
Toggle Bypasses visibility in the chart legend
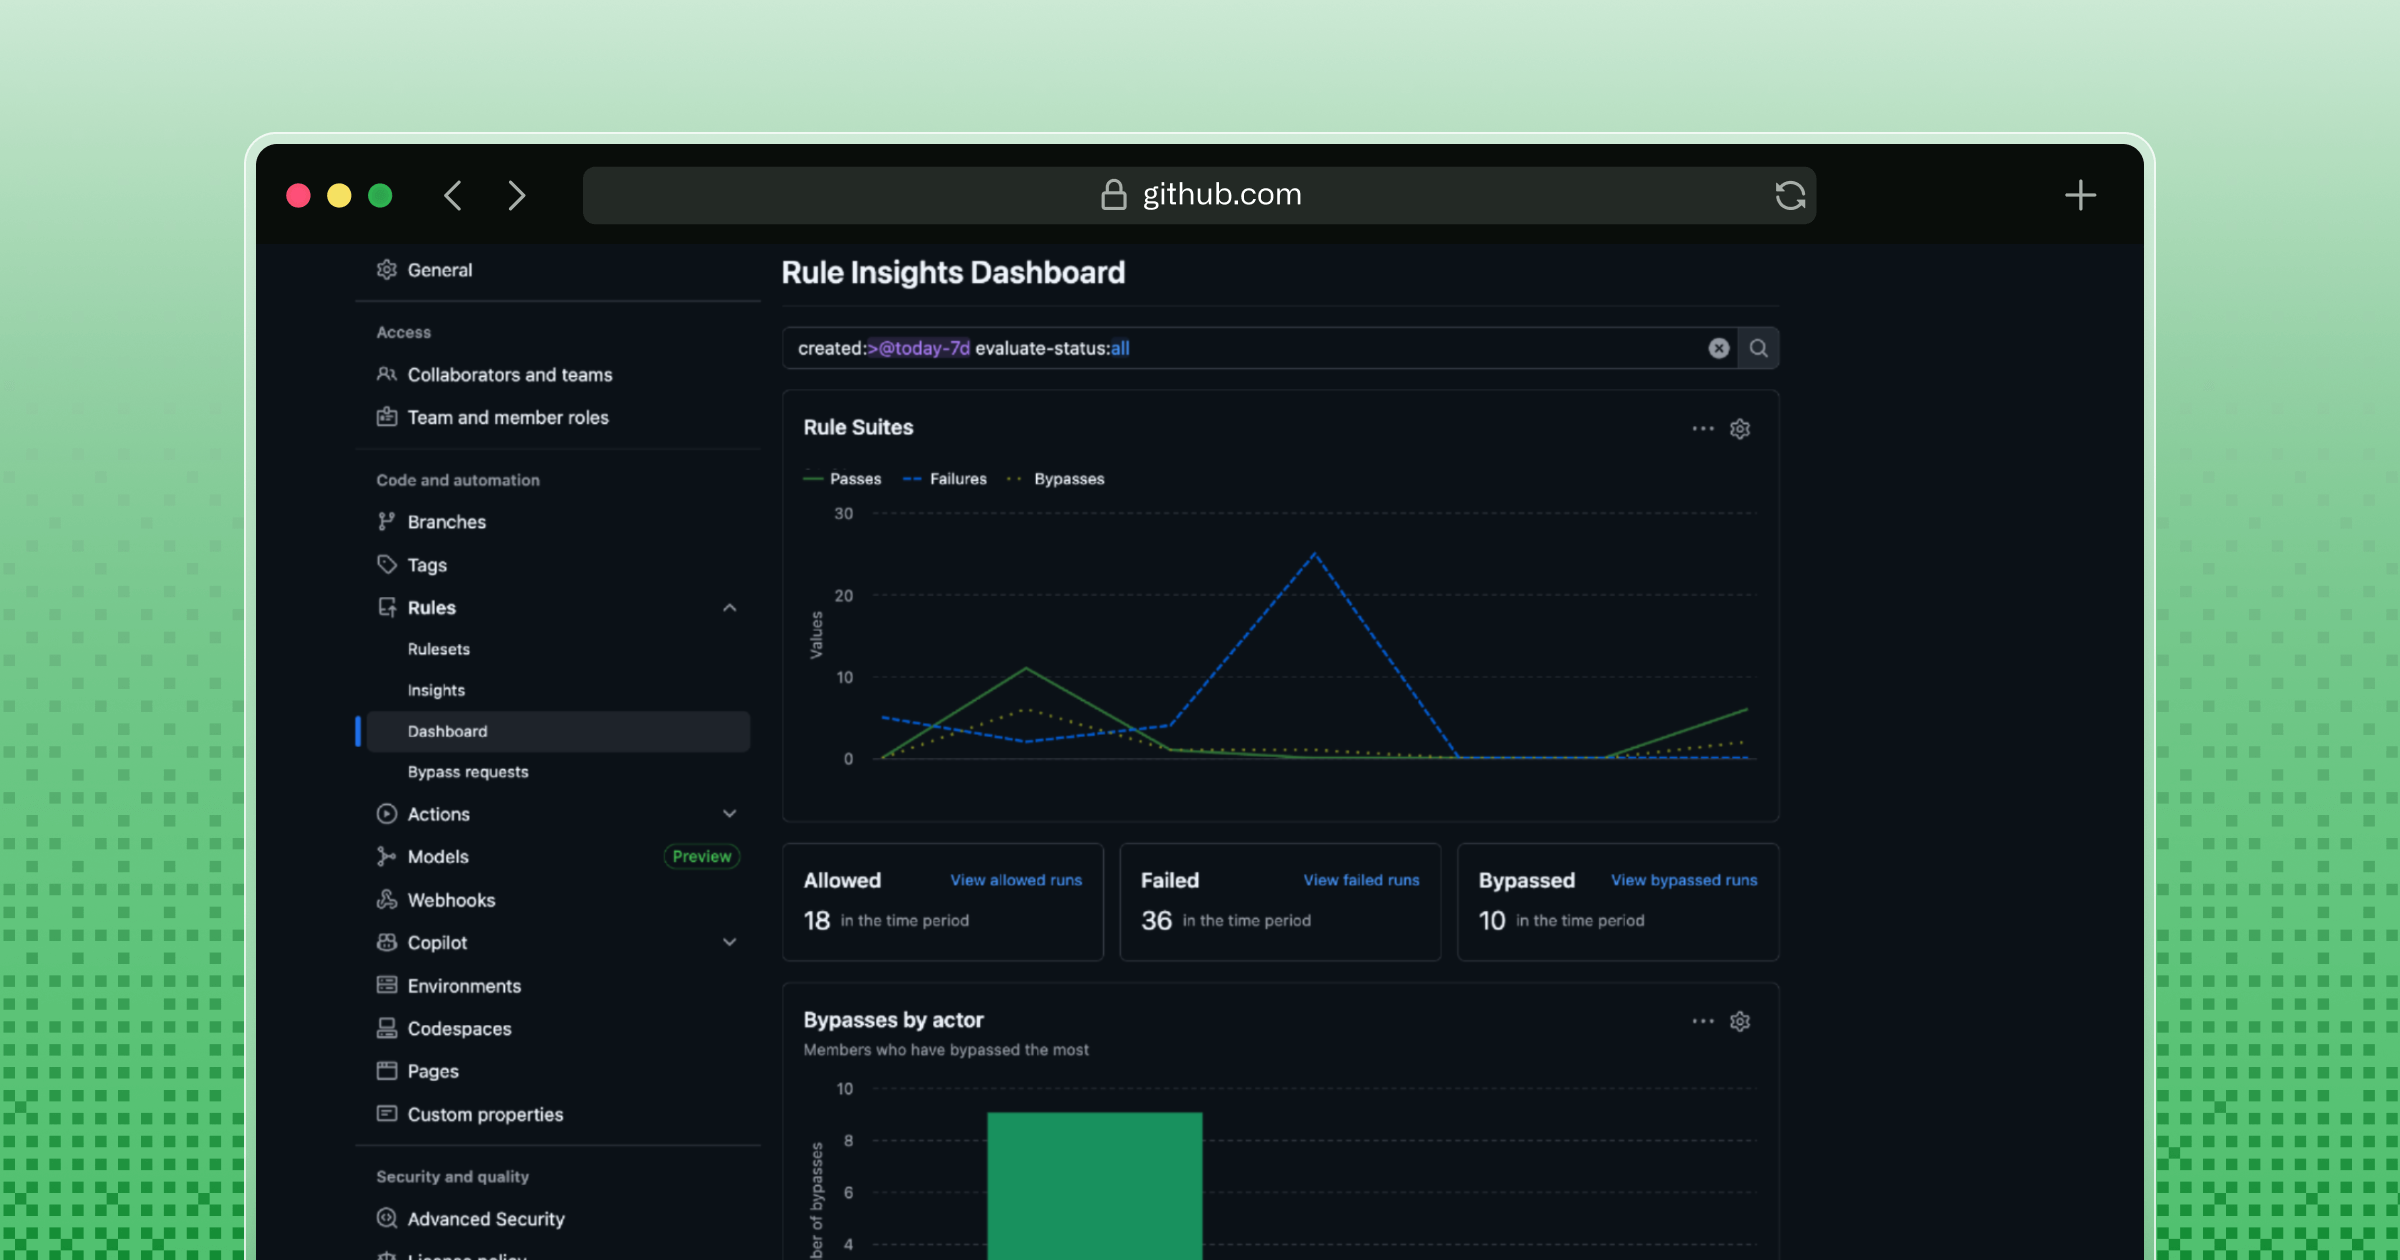click(1057, 478)
